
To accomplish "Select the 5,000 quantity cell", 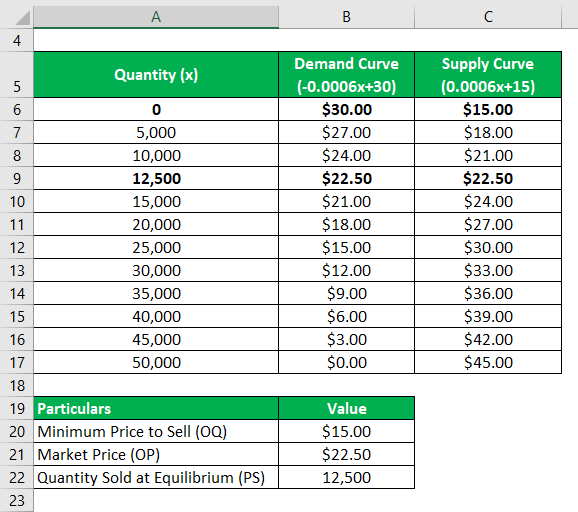I will (x=156, y=132).
